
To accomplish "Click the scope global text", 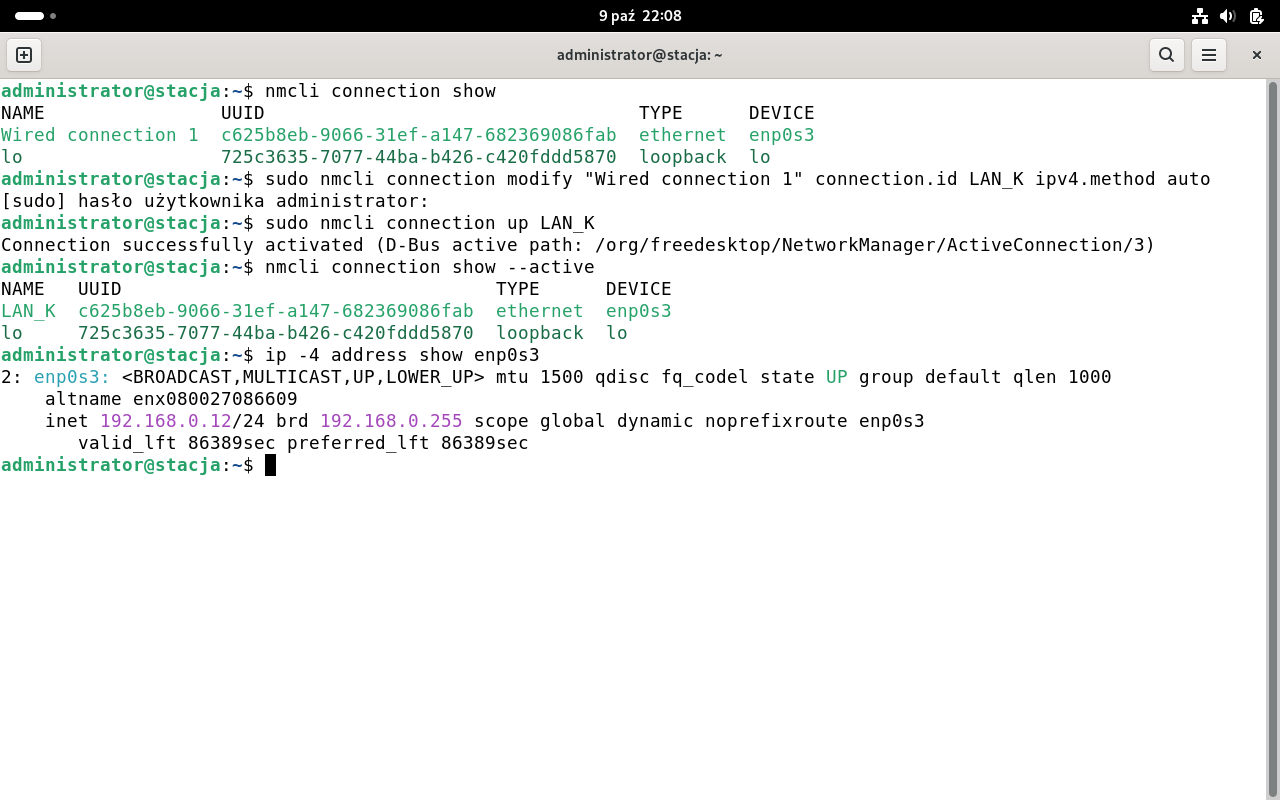I will (540, 421).
